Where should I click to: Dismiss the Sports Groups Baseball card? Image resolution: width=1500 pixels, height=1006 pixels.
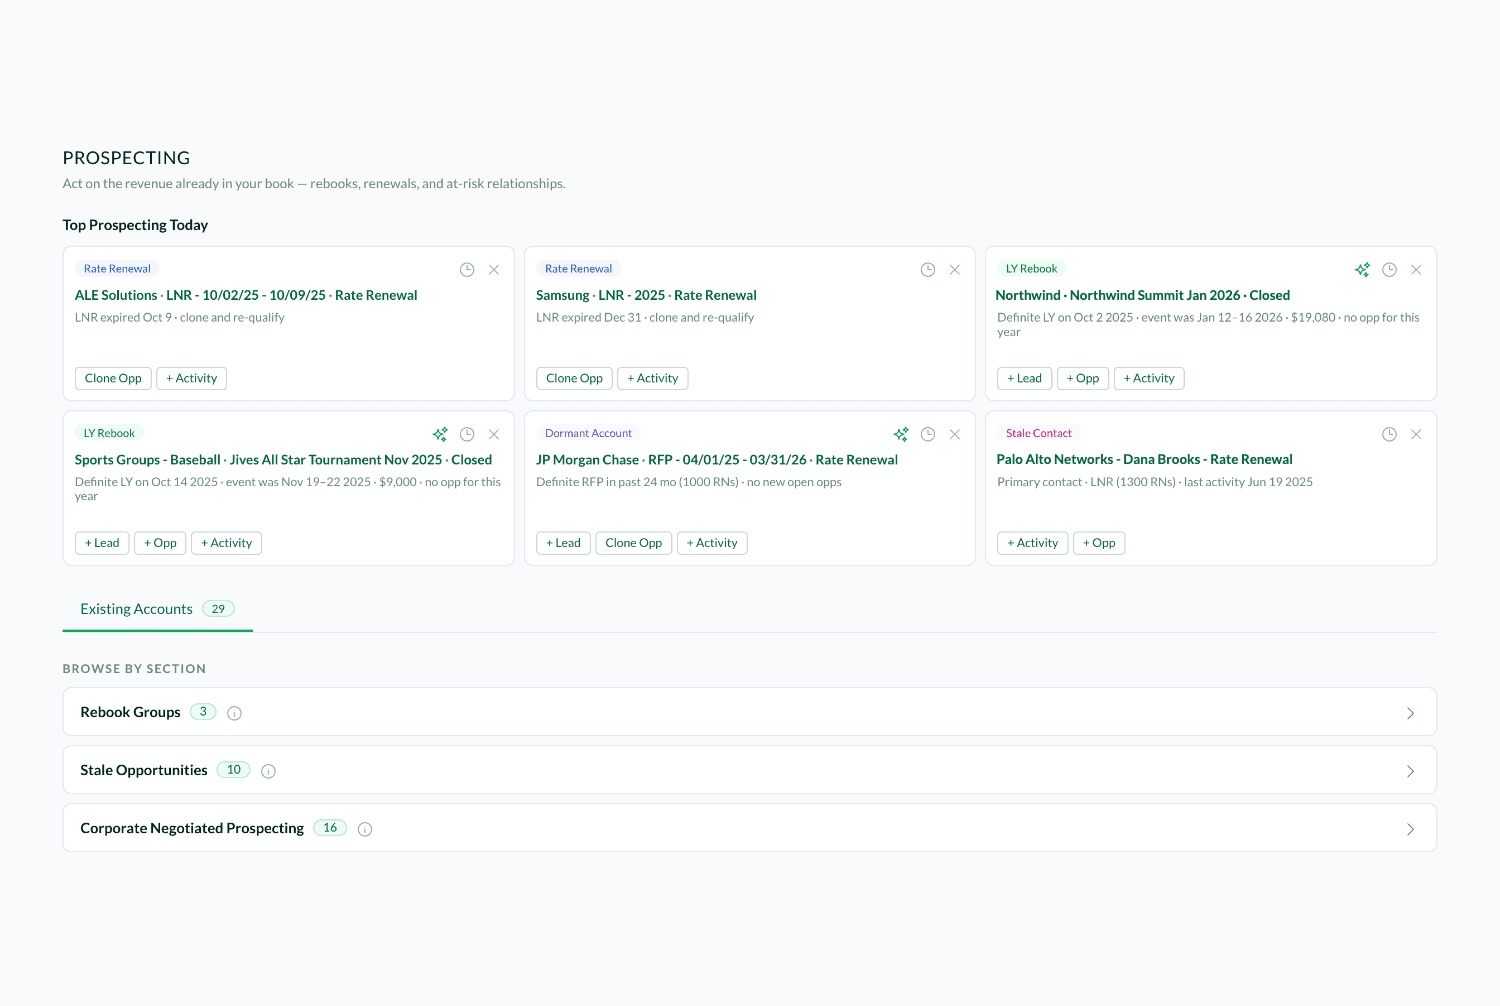point(494,434)
